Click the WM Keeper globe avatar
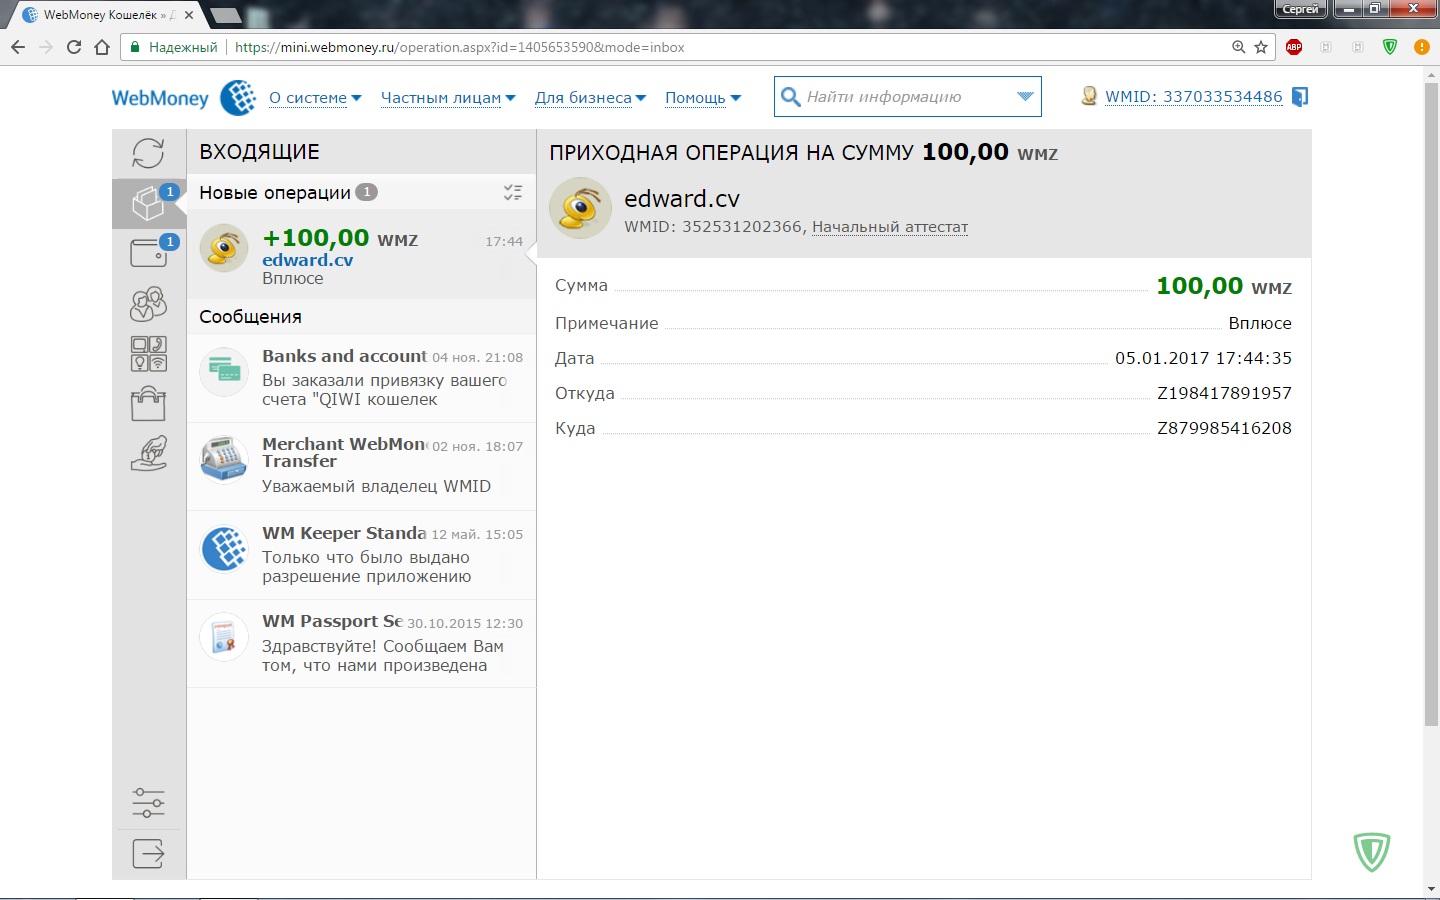The image size is (1440, 900). 224,548
